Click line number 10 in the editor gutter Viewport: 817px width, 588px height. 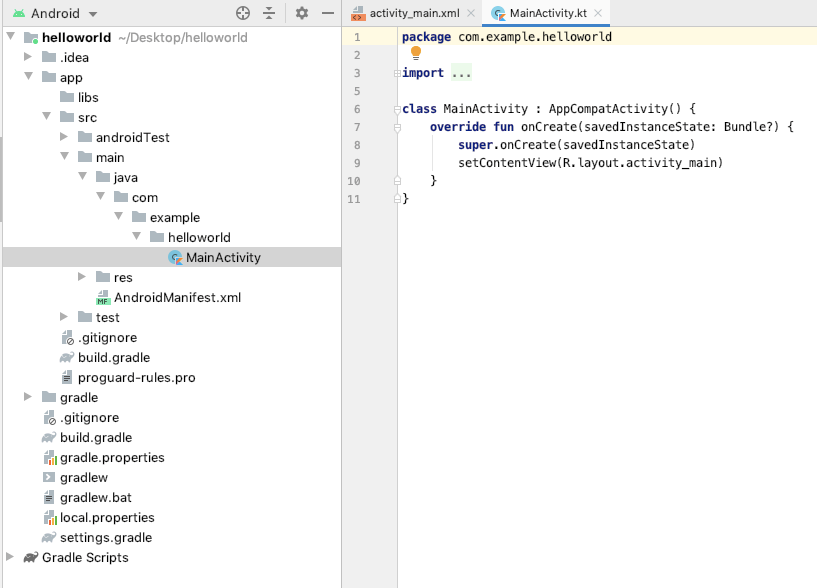tap(353, 181)
